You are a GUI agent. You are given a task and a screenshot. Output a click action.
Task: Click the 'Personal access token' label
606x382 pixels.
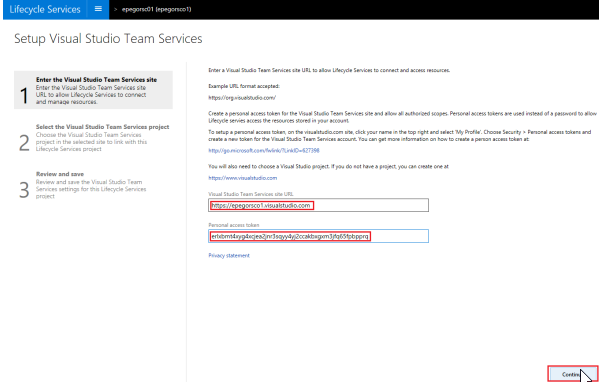234,225
